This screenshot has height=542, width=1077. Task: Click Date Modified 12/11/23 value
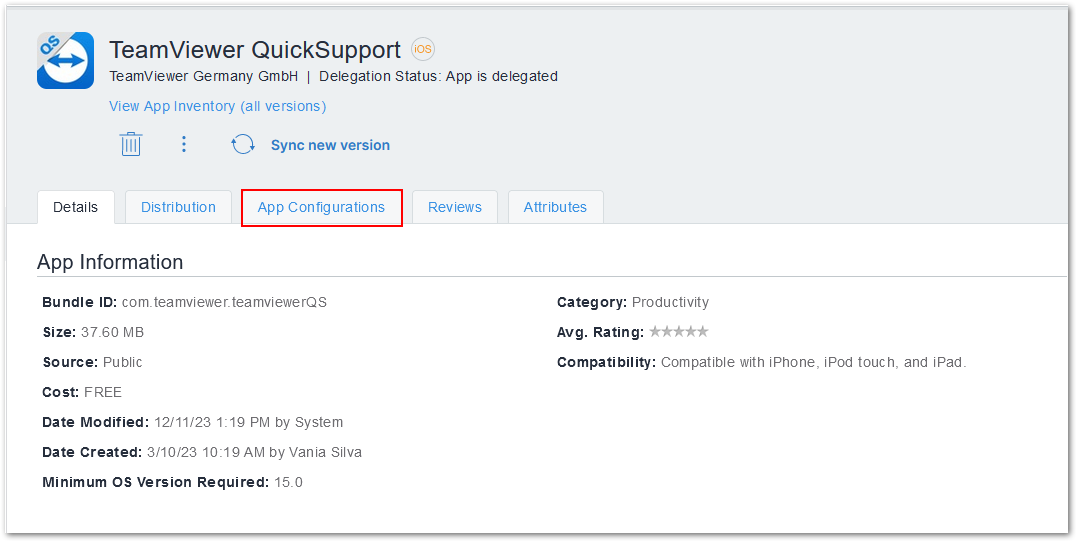[x=249, y=422]
